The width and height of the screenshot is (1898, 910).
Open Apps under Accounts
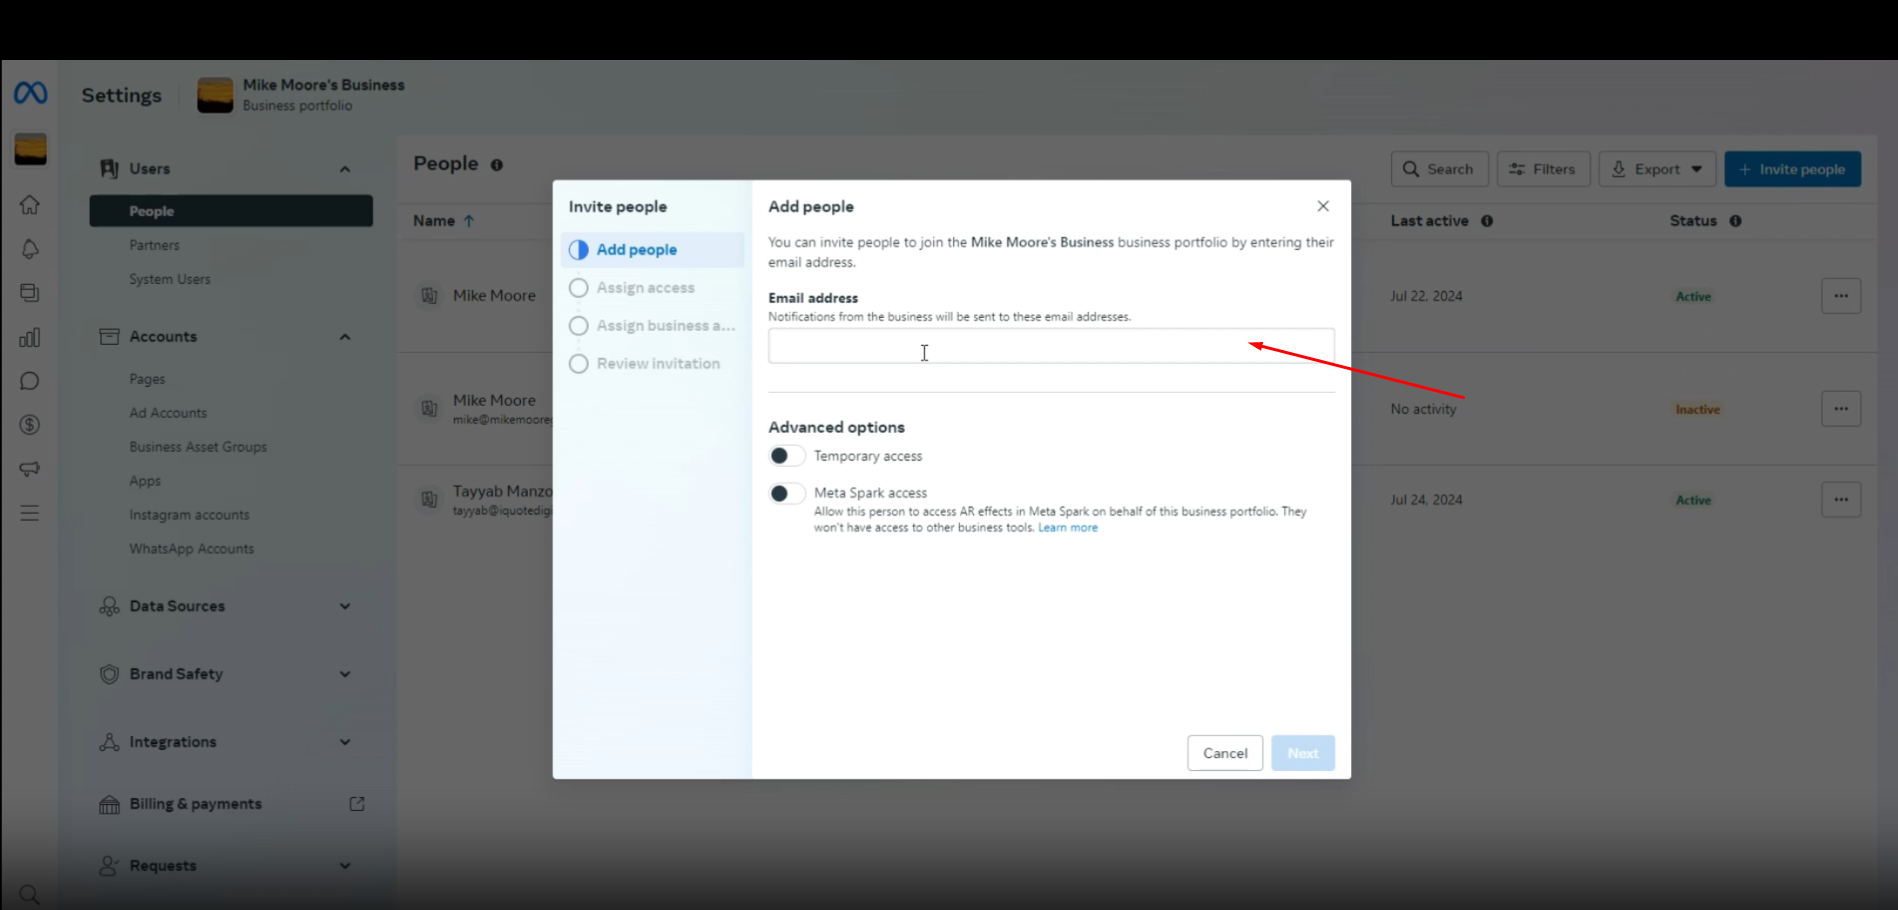tap(145, 481)
